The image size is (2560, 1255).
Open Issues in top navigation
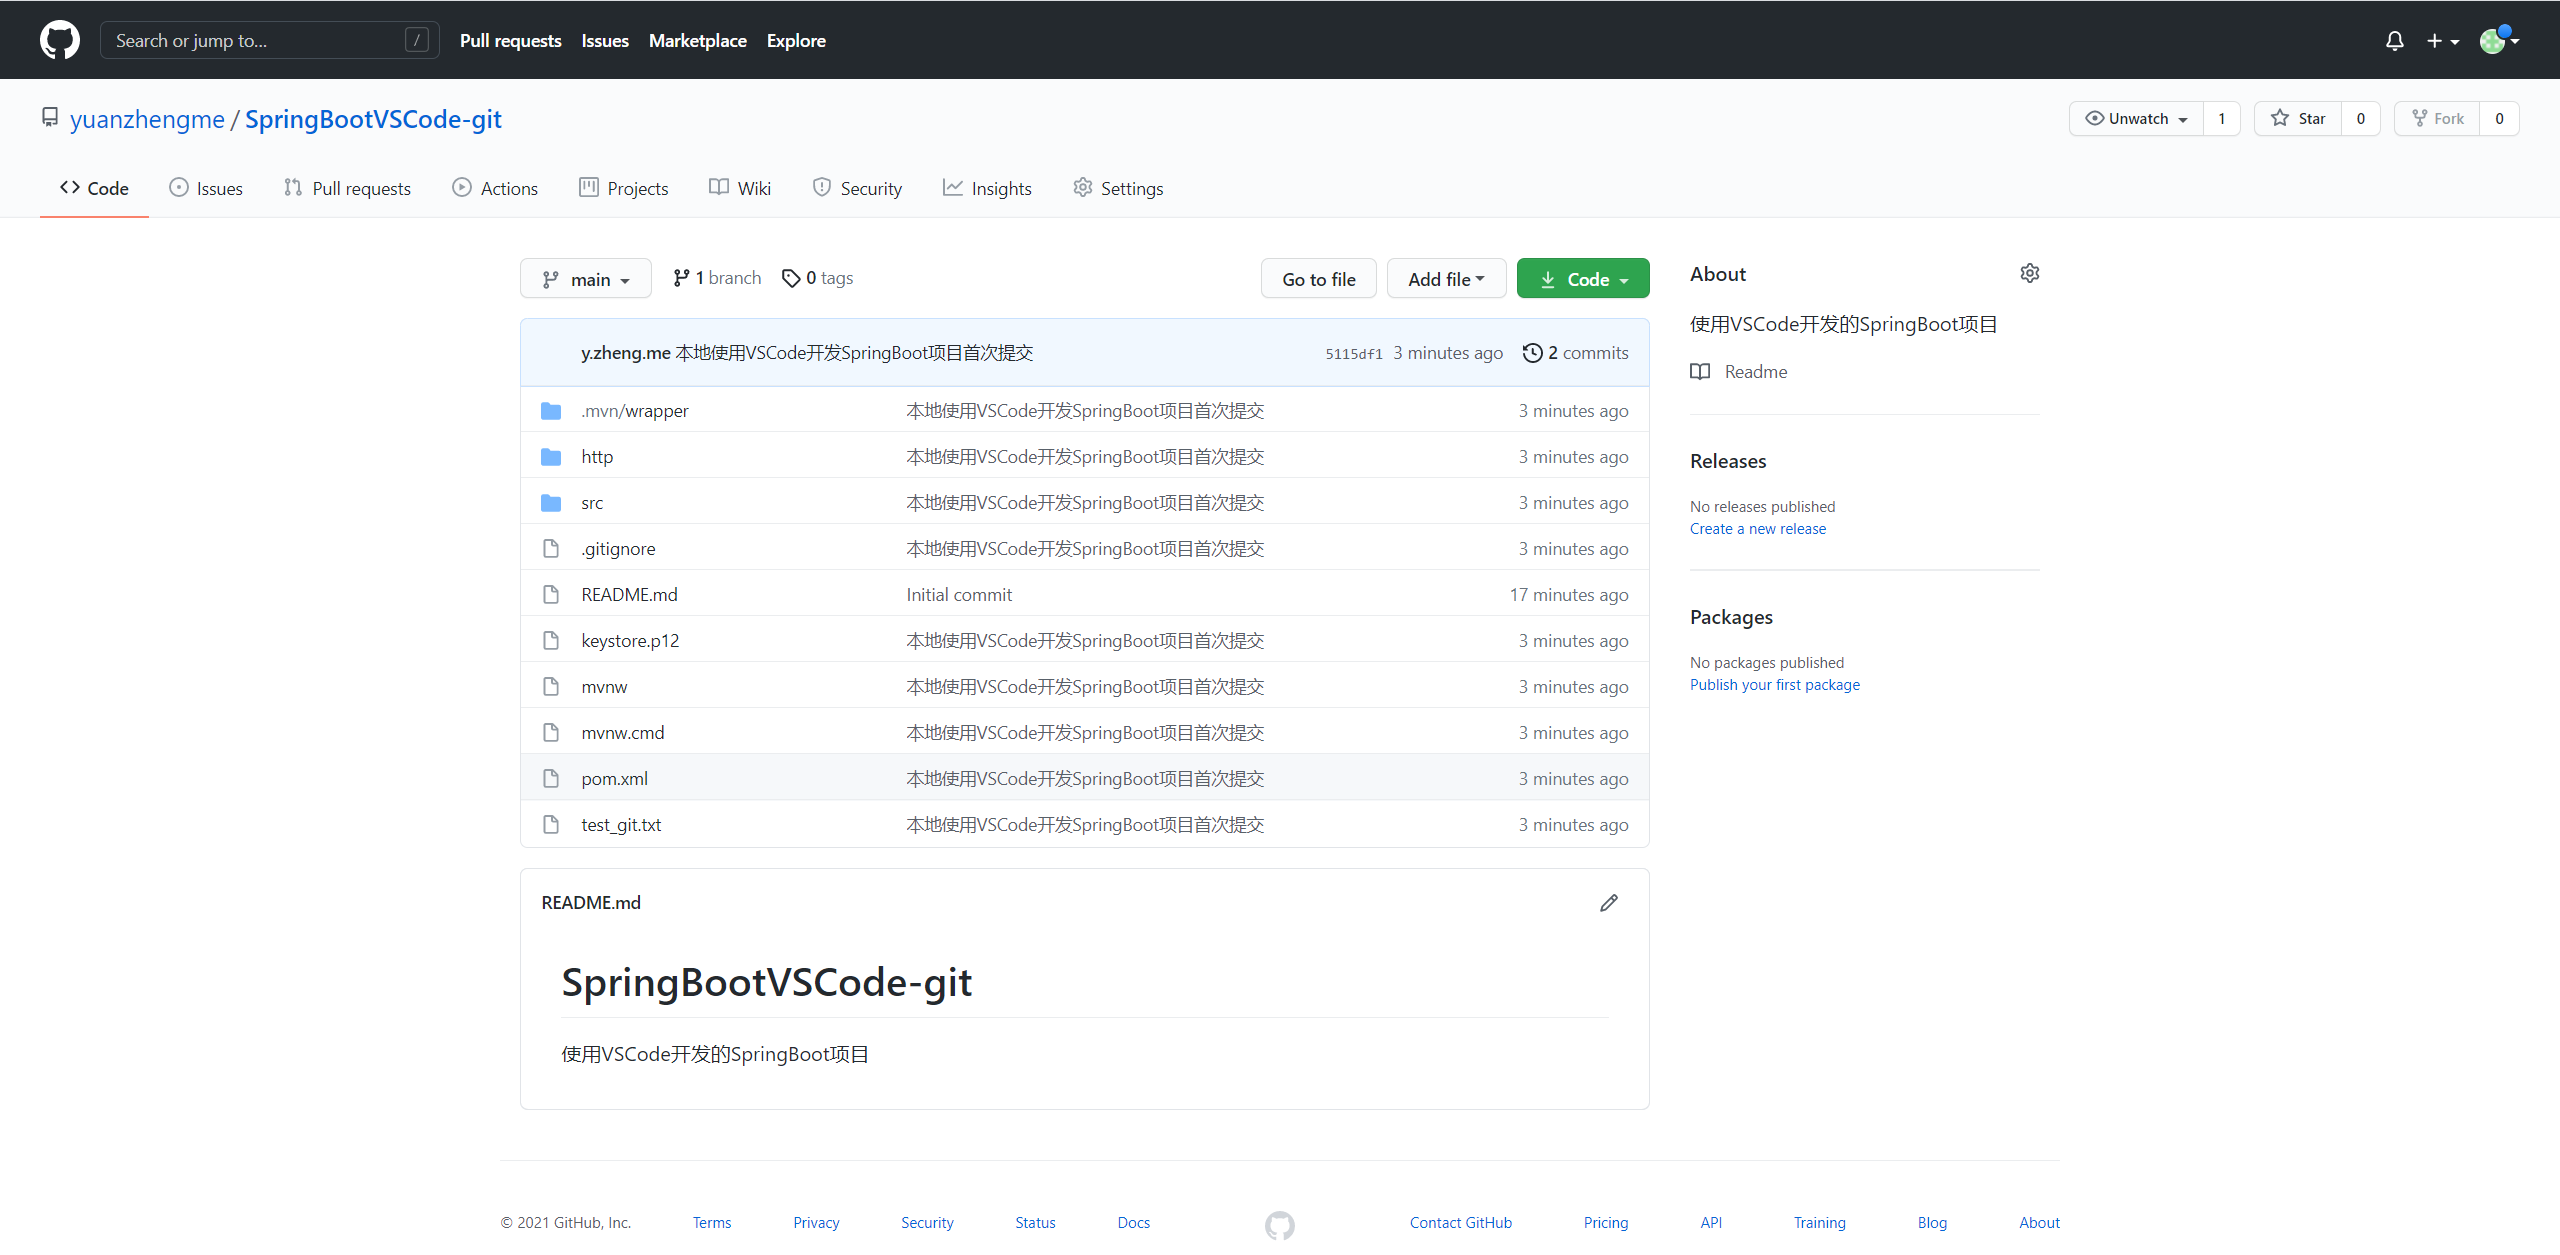605,41
